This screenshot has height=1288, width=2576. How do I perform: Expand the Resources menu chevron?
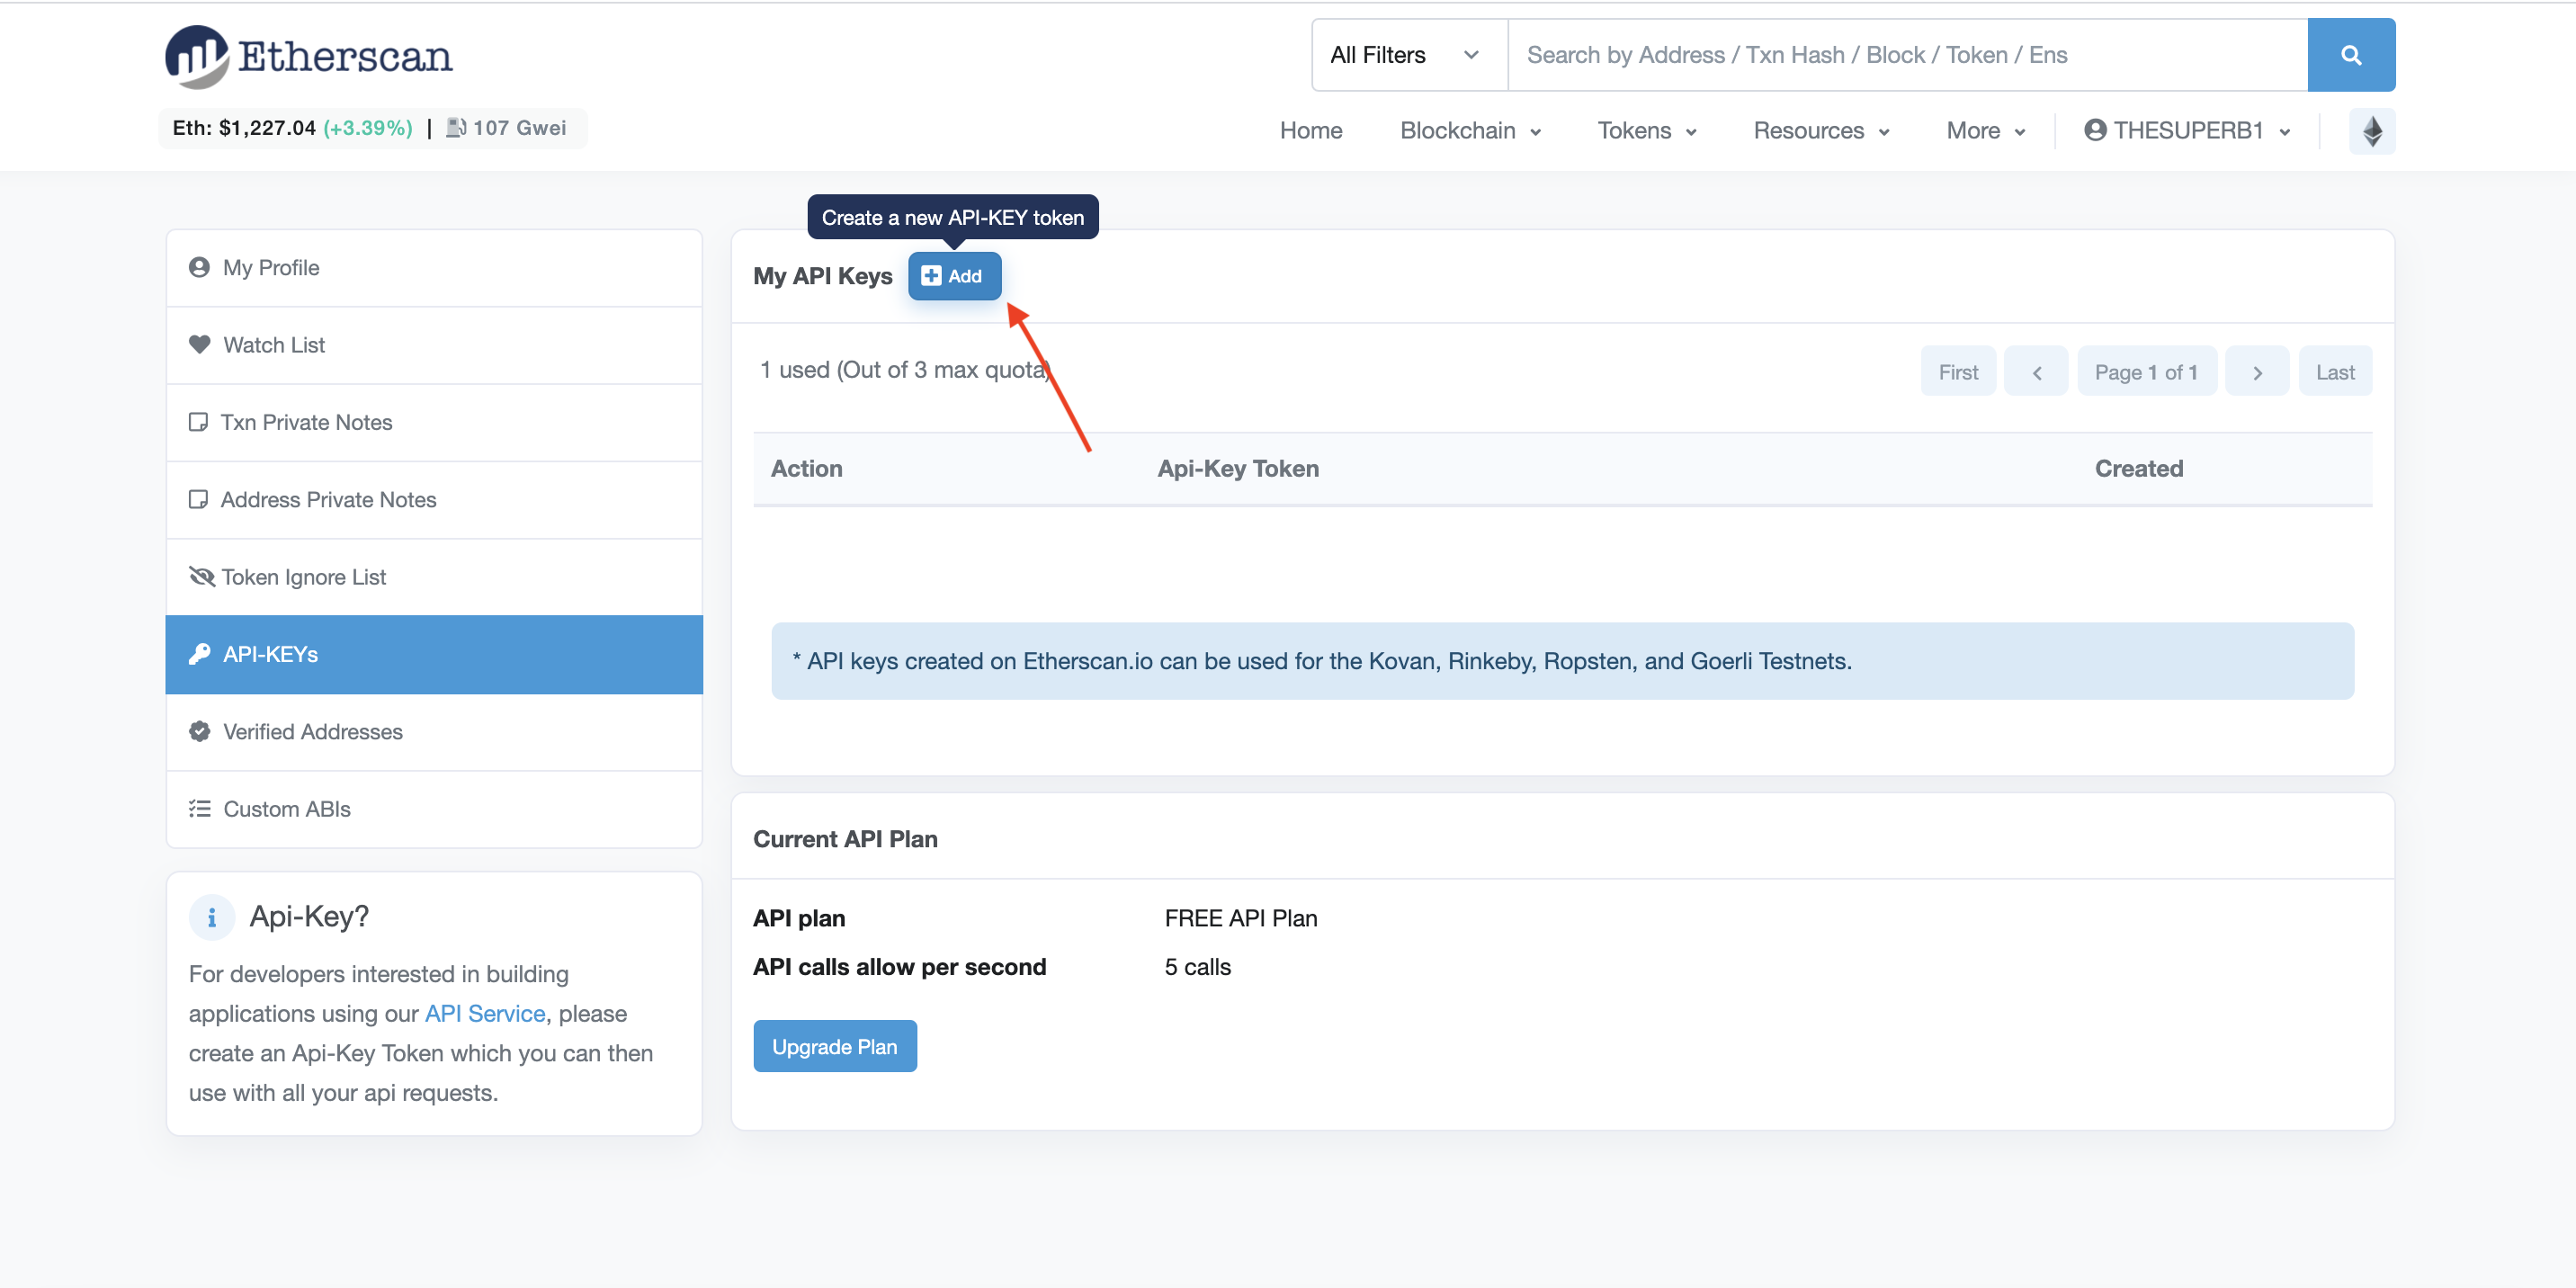[1884, 131]
